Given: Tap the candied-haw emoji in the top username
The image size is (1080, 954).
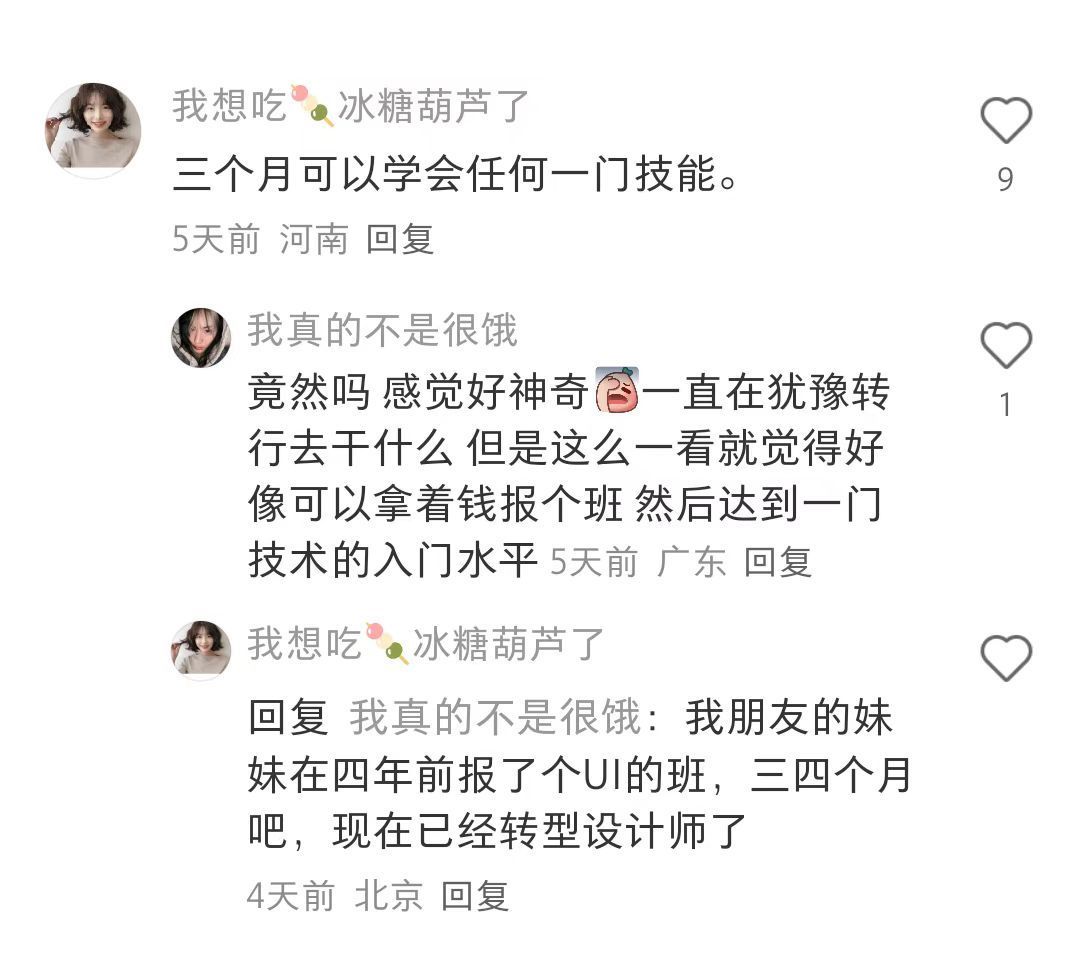Looking at the screenshot, I should coord(312,105).
